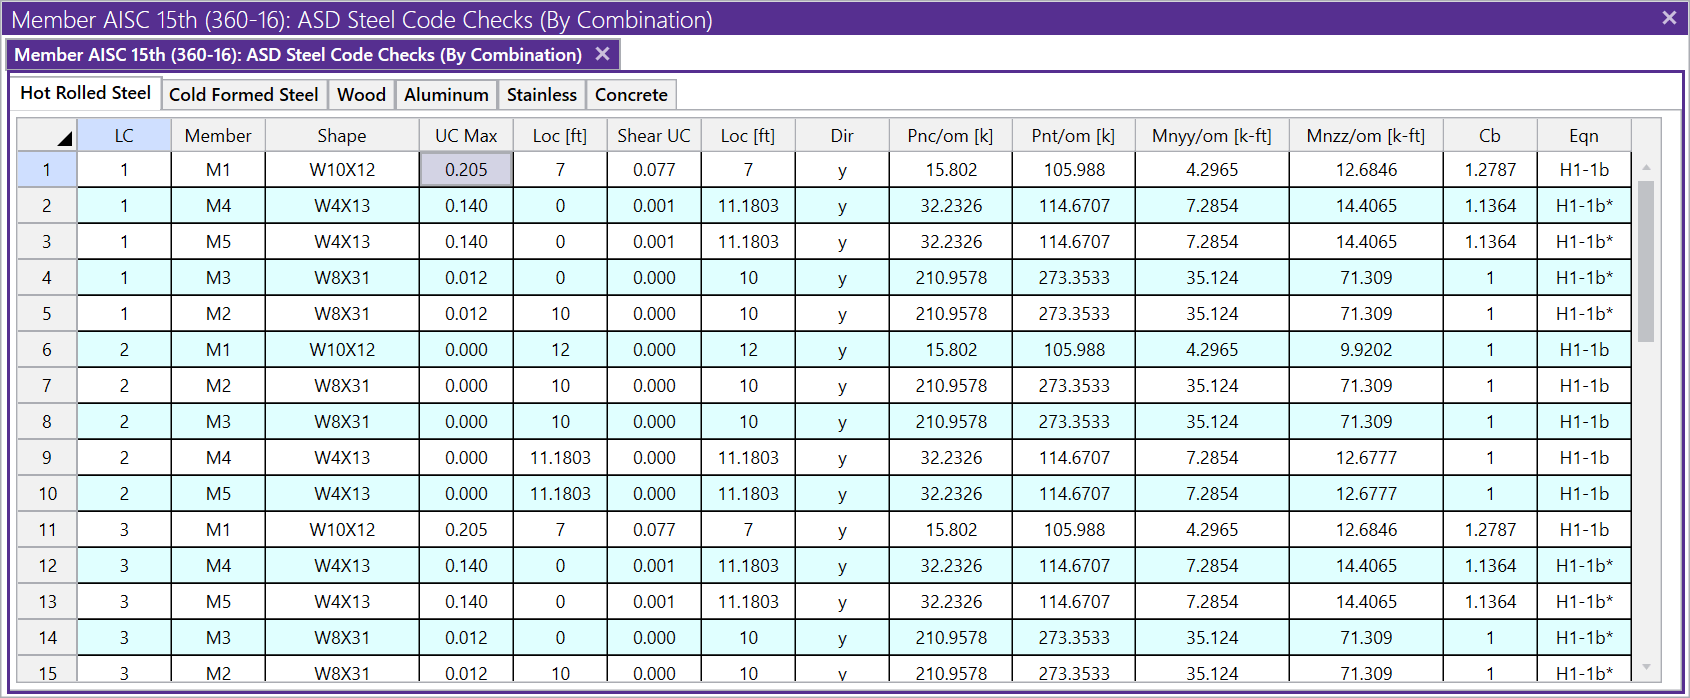Switch to Aluminum tab

point(446,95)
